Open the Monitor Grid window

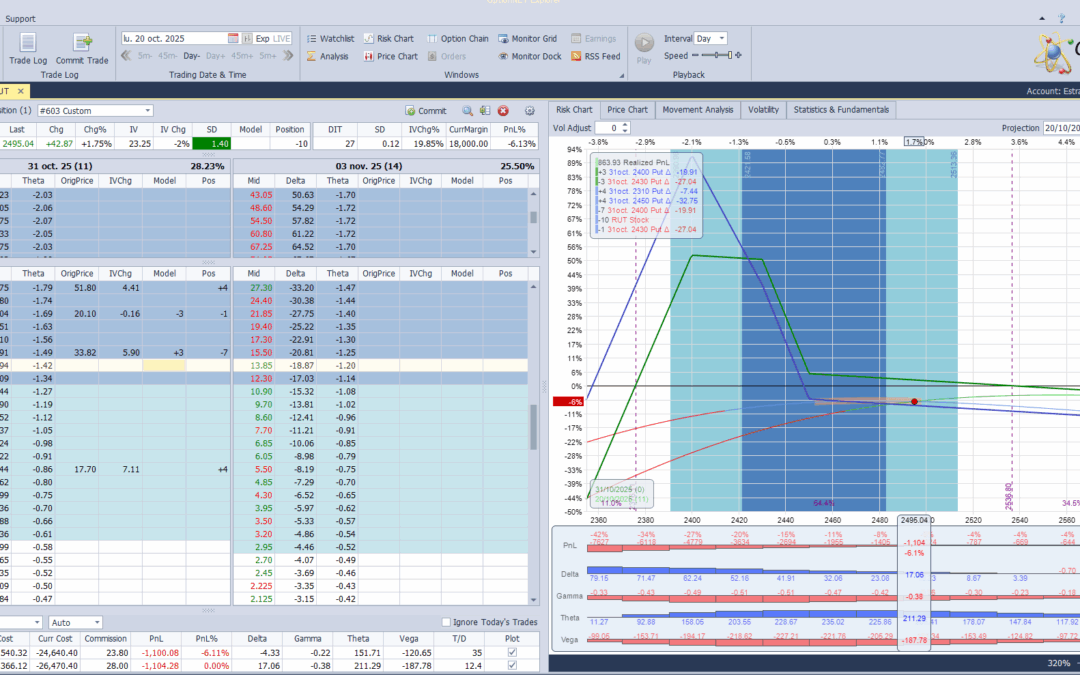(528, 39)
